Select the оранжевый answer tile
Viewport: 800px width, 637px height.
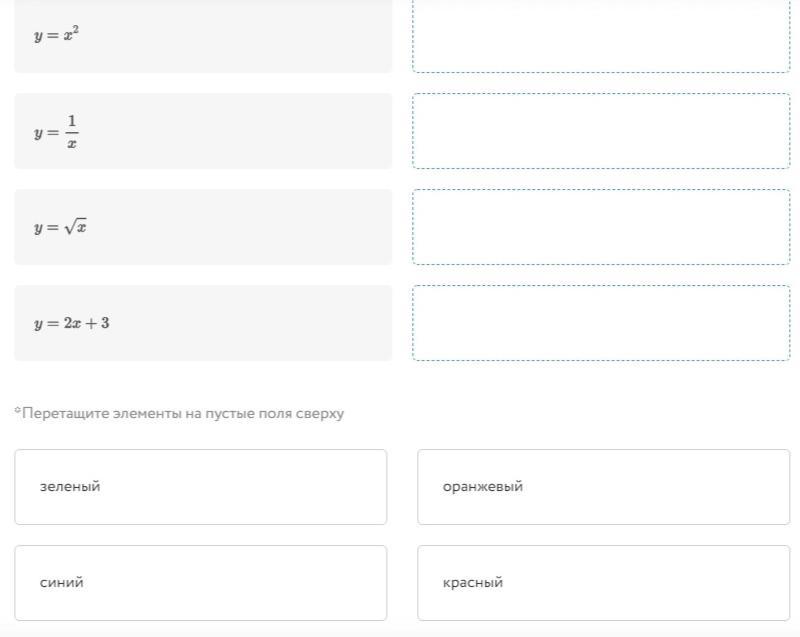tap(603, 487)
